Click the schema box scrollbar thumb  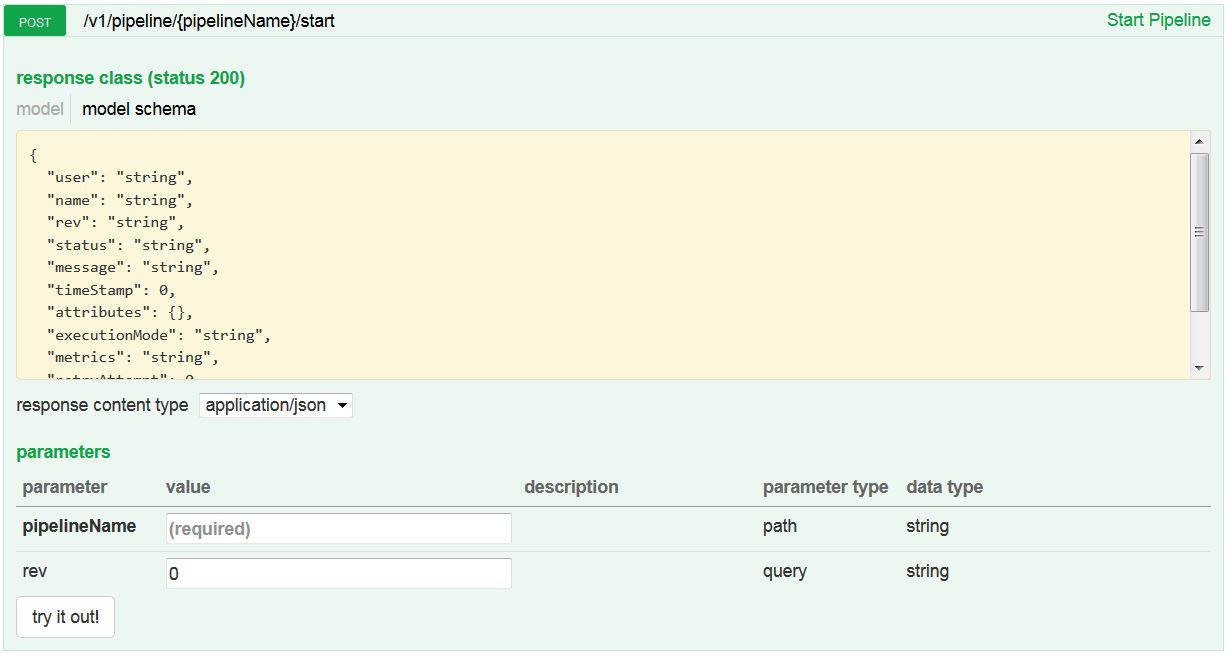pos(1200,232)
